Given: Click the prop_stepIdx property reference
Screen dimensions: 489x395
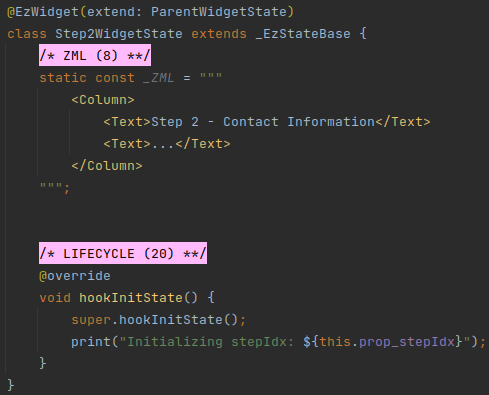Looking at the screenshot, I should 407,342.
